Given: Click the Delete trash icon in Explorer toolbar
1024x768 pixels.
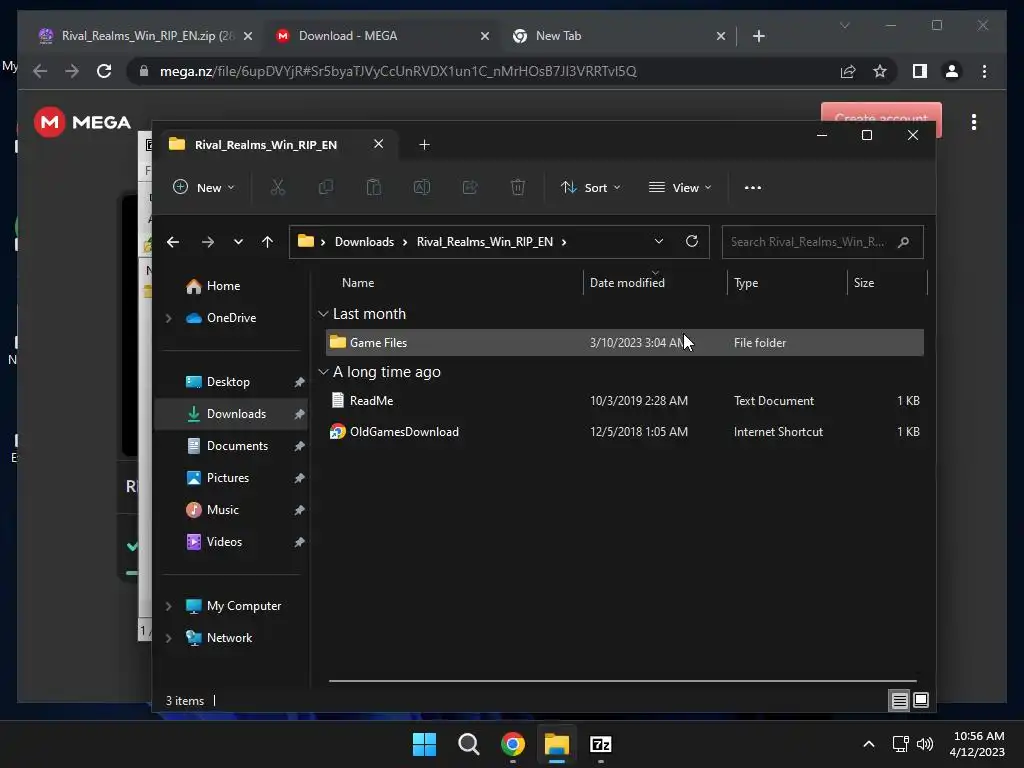Looking at the screenshot, I should tap(518, 187).
